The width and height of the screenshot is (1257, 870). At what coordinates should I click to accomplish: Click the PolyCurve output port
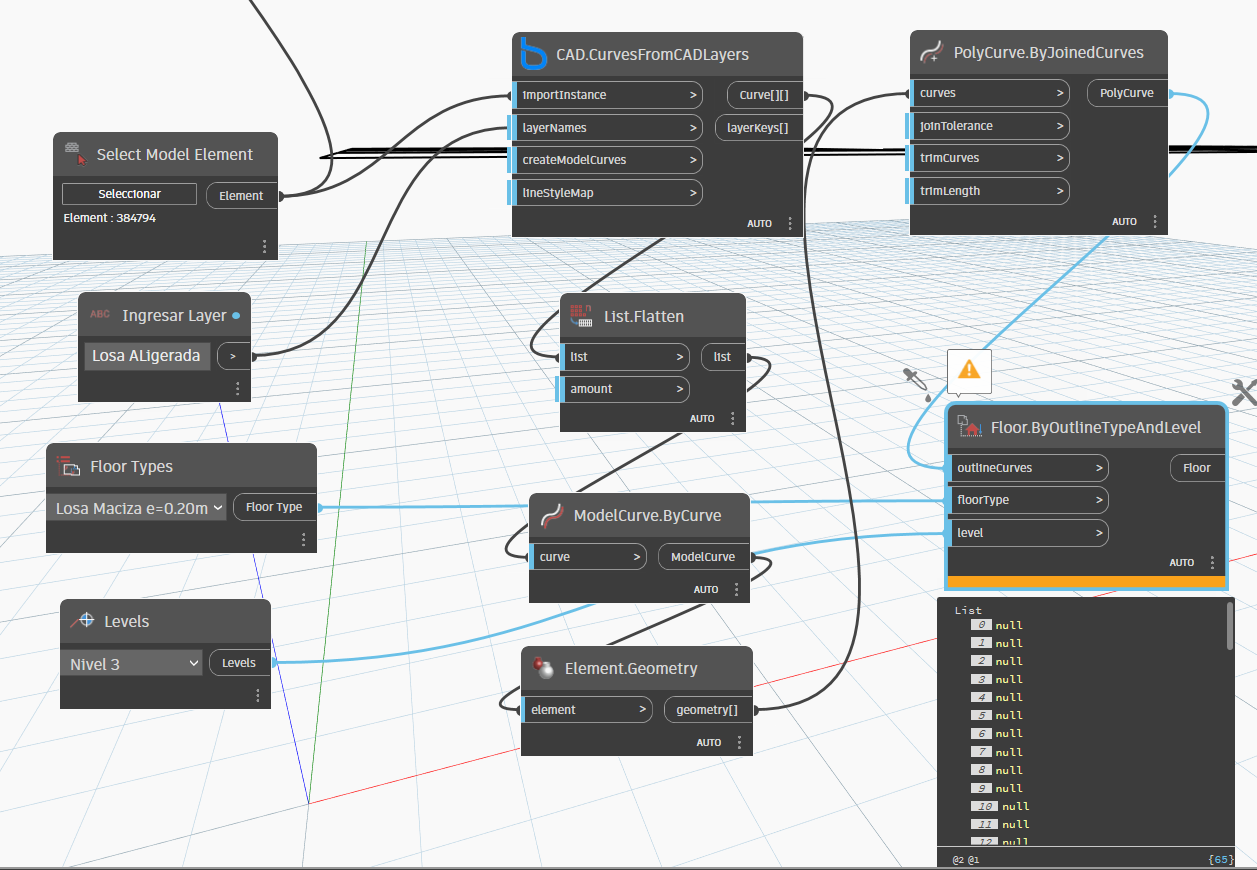(x=1127, y=92)
